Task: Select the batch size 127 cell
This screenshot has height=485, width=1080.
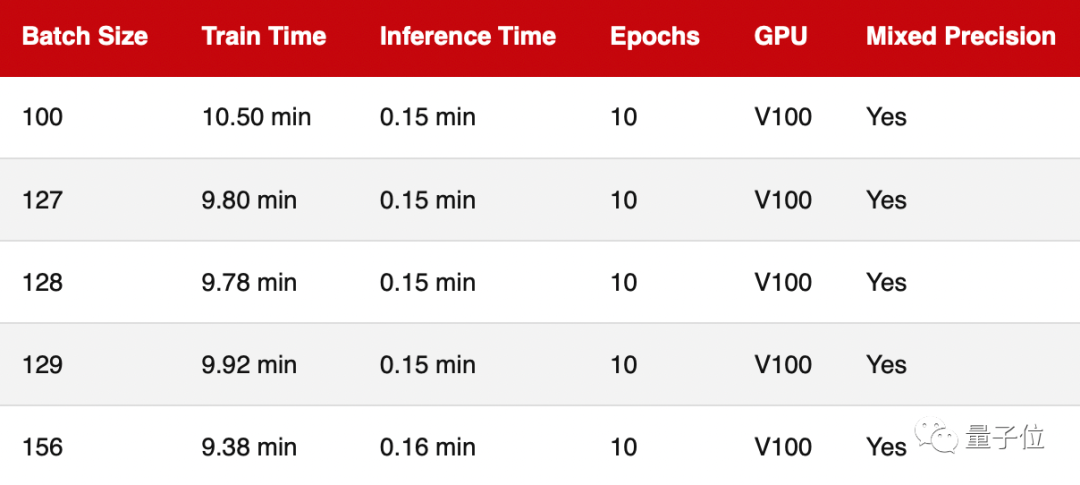Action: coord(42,200)
